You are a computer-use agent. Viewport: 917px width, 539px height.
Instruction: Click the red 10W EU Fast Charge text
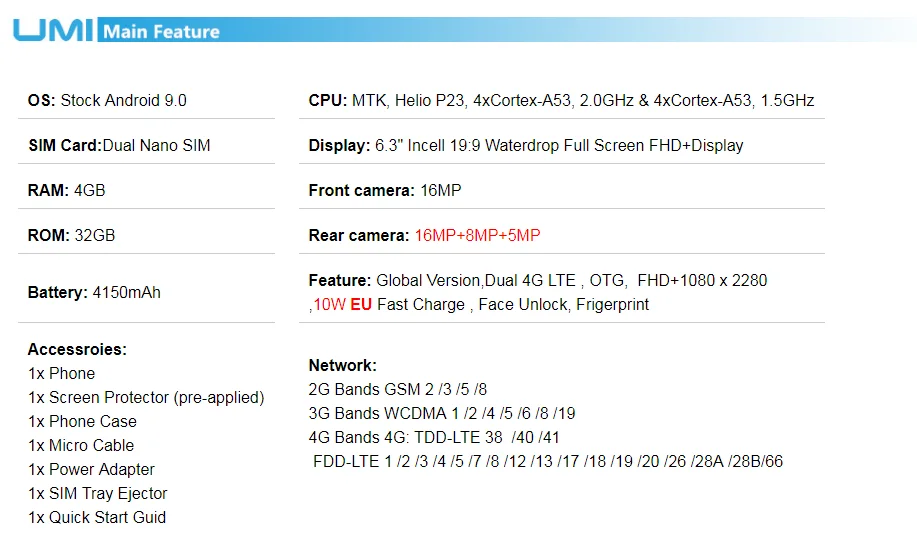(389, 305)
